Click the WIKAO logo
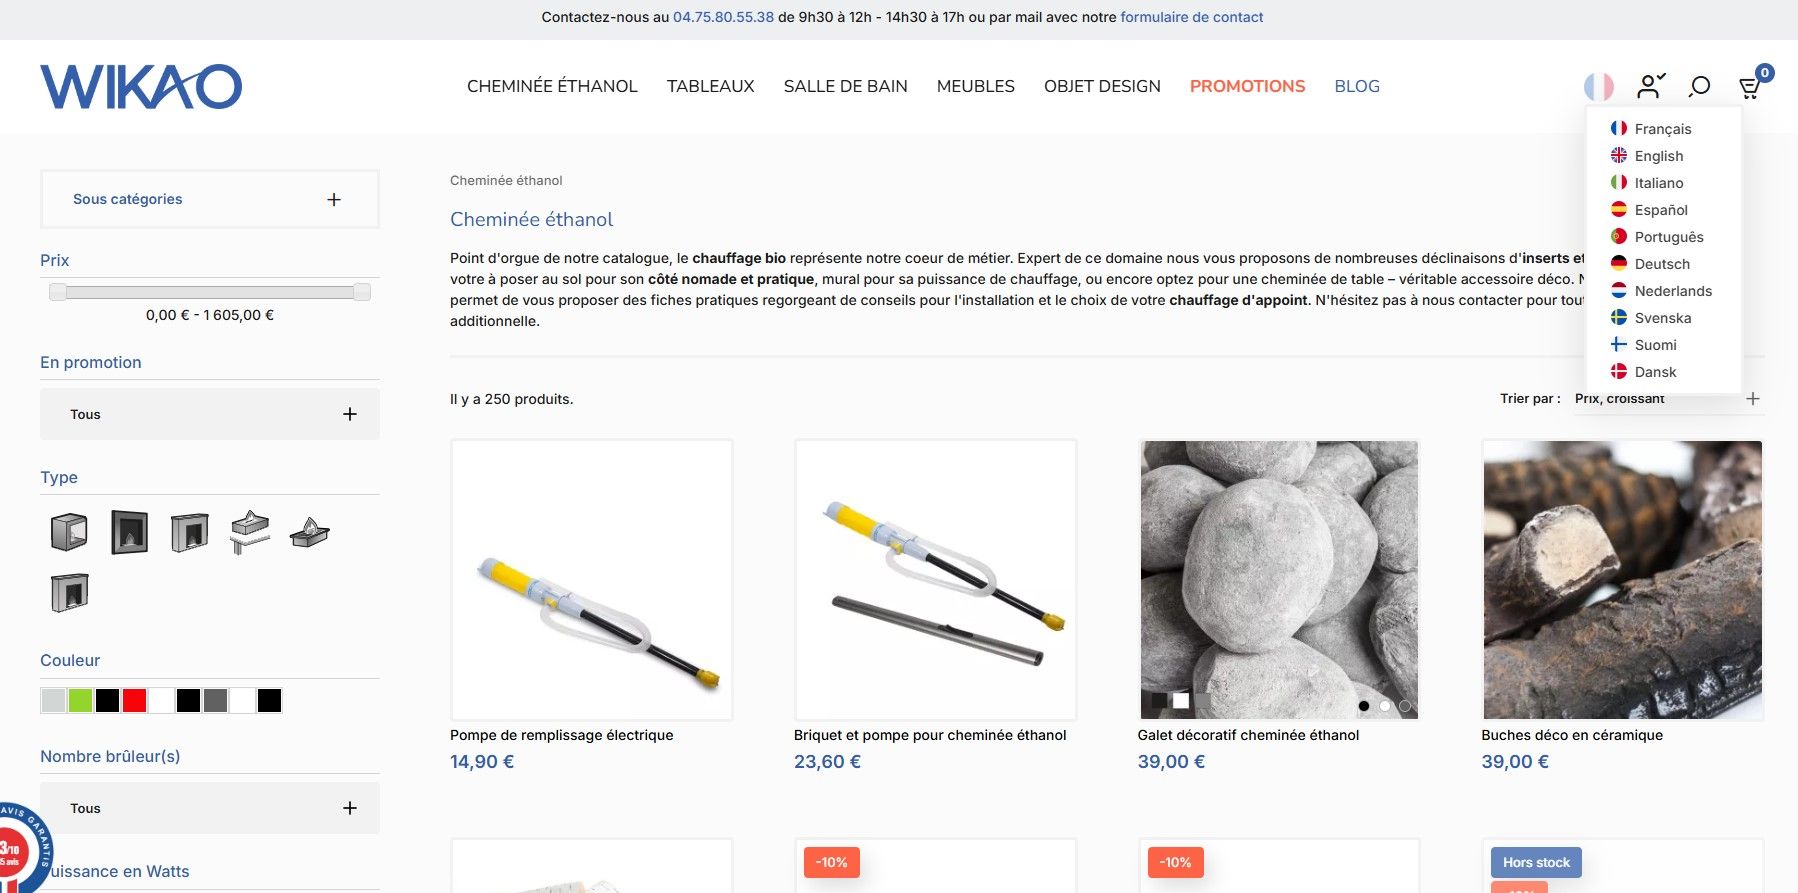The width and height of the screenshot is (1798, 893). click(141, 87)
